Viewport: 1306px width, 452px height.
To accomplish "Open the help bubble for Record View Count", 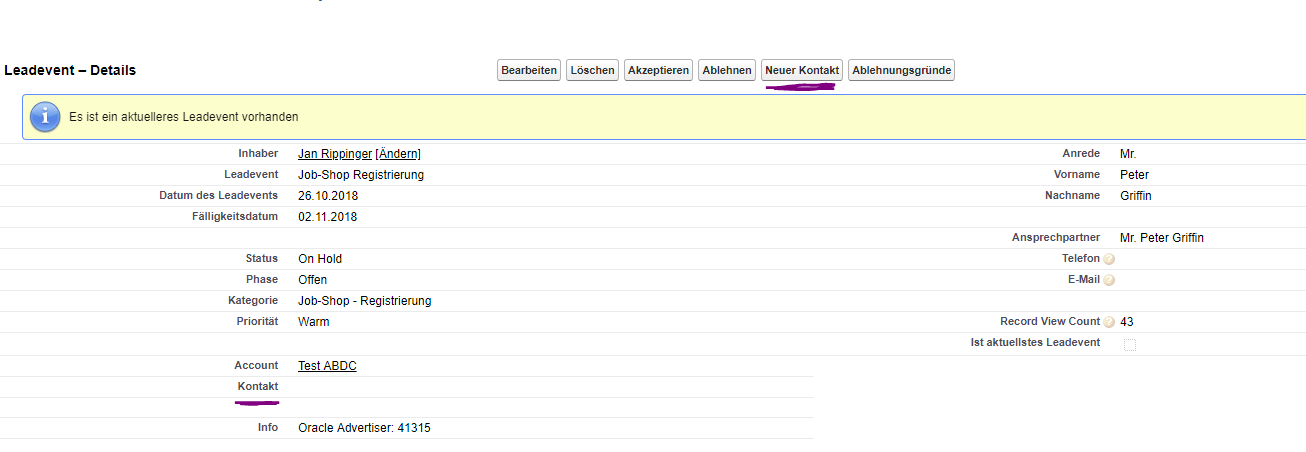I will [1109, 322].
